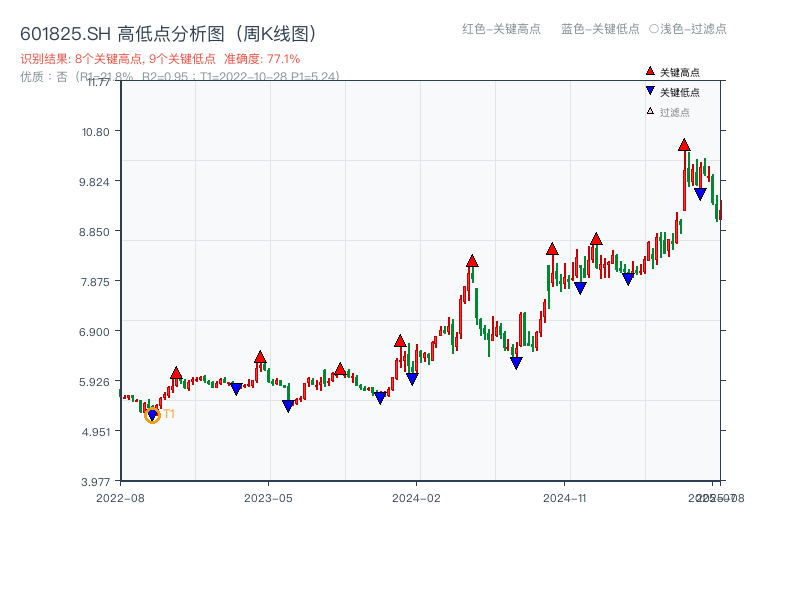800x600 pixels.
Task: Click the 6.900 y-axis label
Action: (94, 332)
